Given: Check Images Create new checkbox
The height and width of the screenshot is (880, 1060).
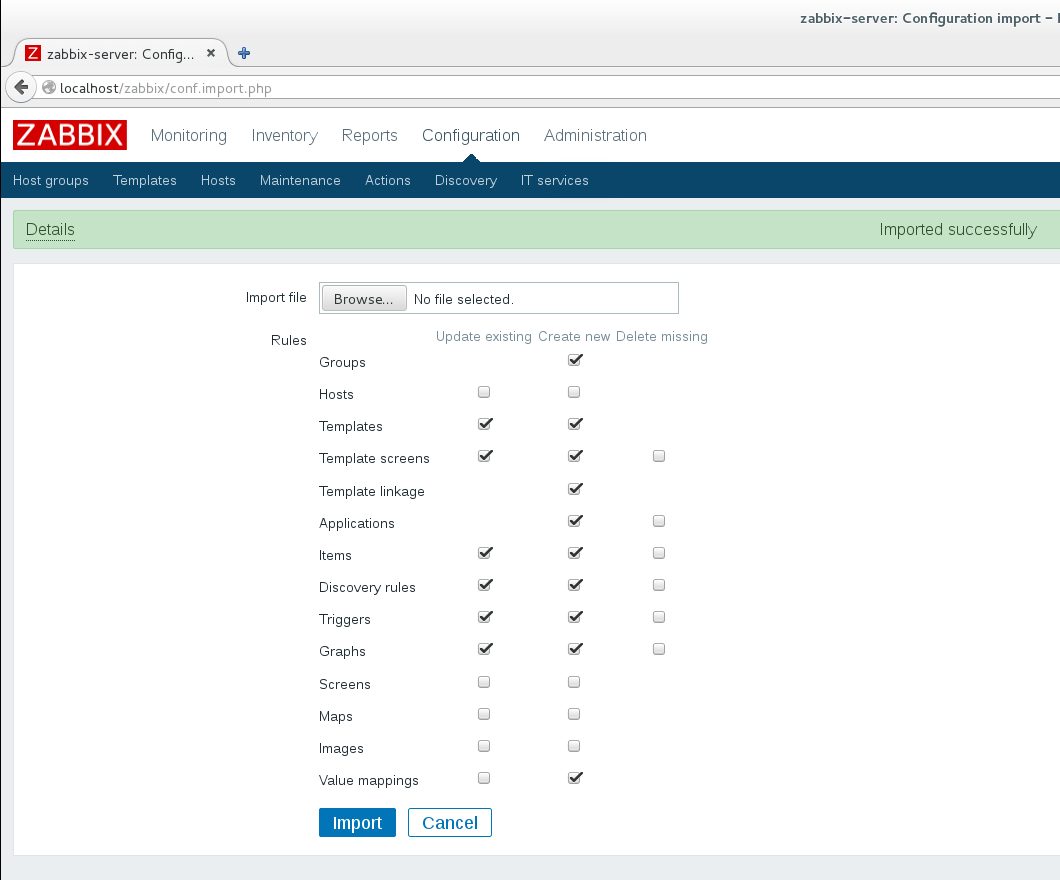Looking at the screenshot, I should click(574, 746).
